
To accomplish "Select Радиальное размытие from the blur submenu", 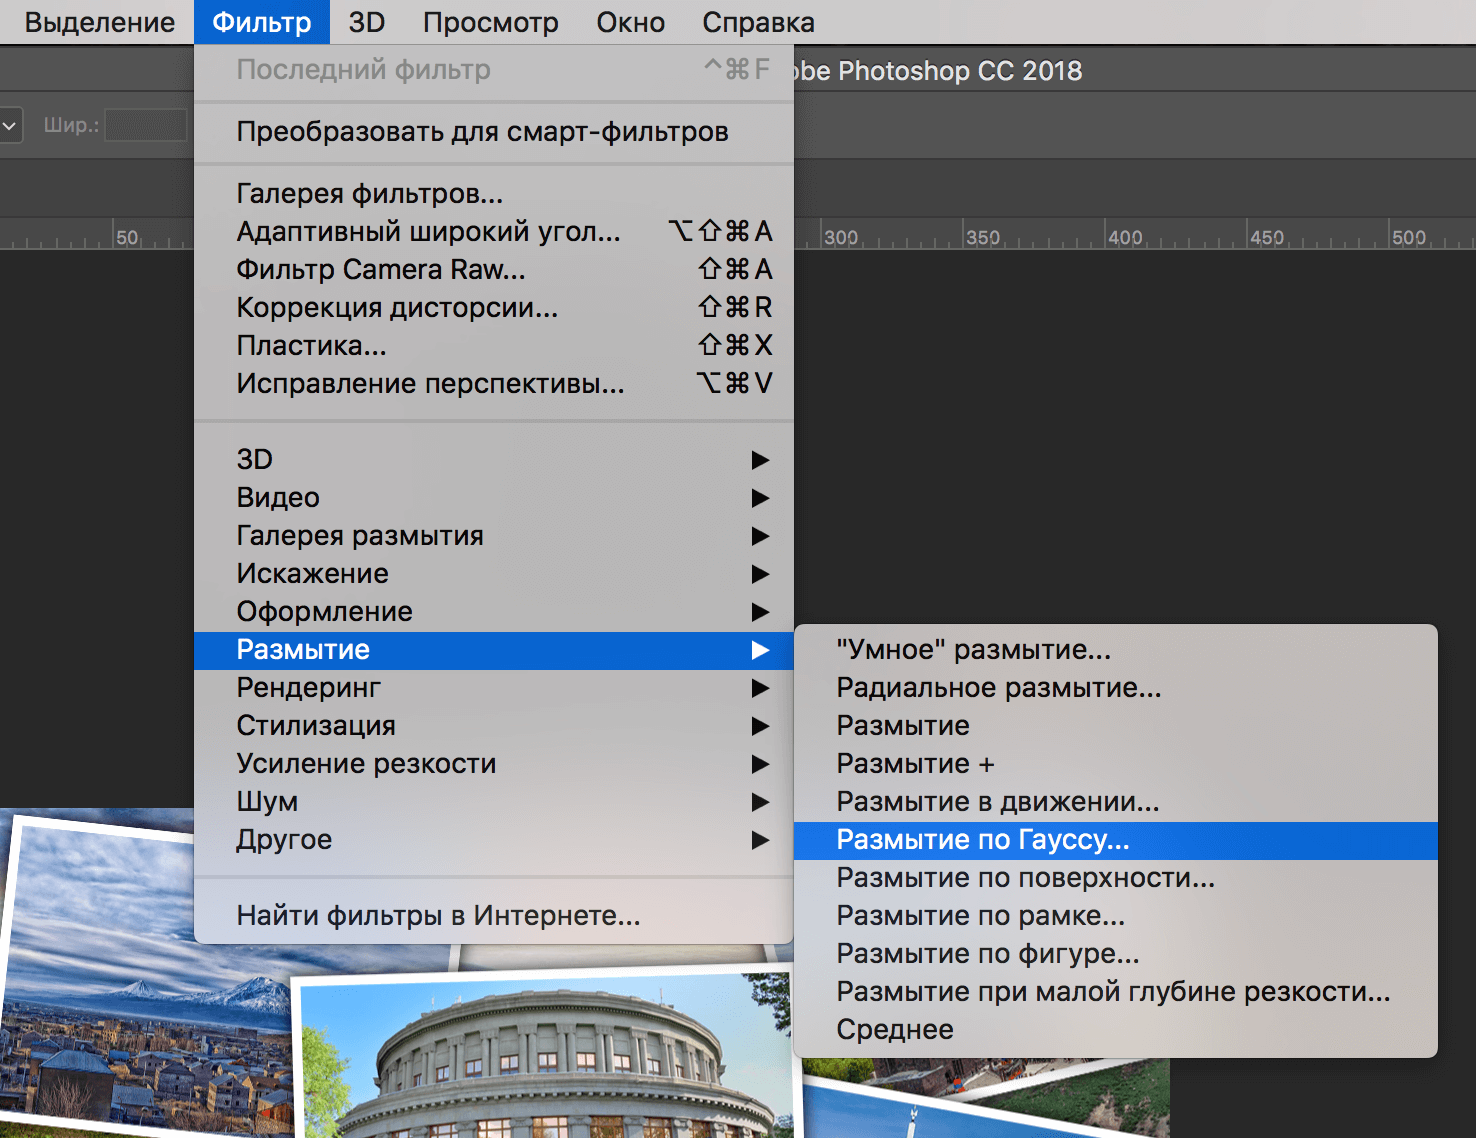I will (x=999, y=688).
